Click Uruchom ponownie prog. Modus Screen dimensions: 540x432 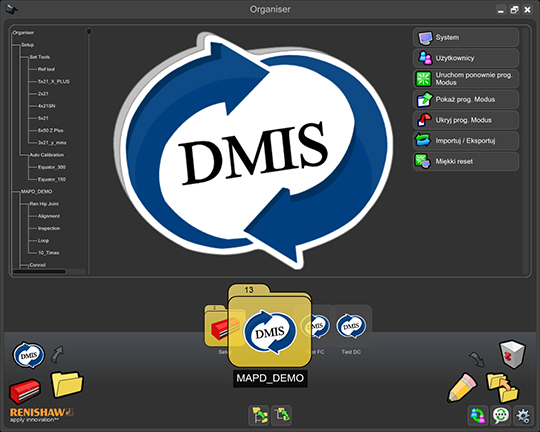click(x=466, y=79)
